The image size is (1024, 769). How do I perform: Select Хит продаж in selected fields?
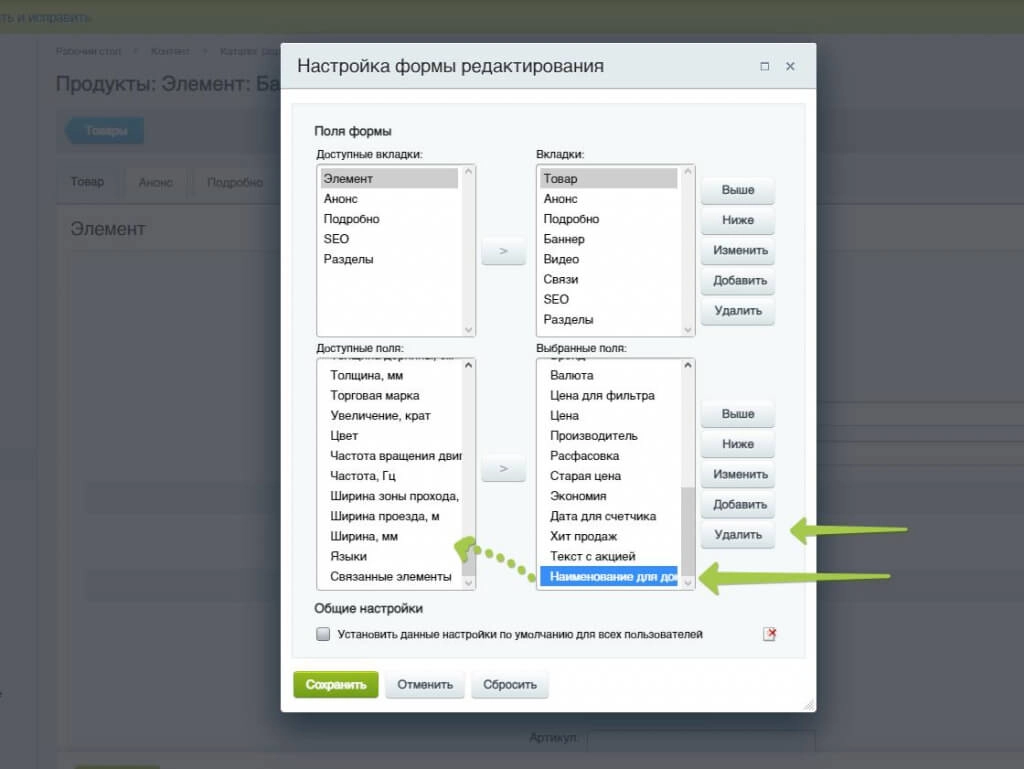(609, 537)
